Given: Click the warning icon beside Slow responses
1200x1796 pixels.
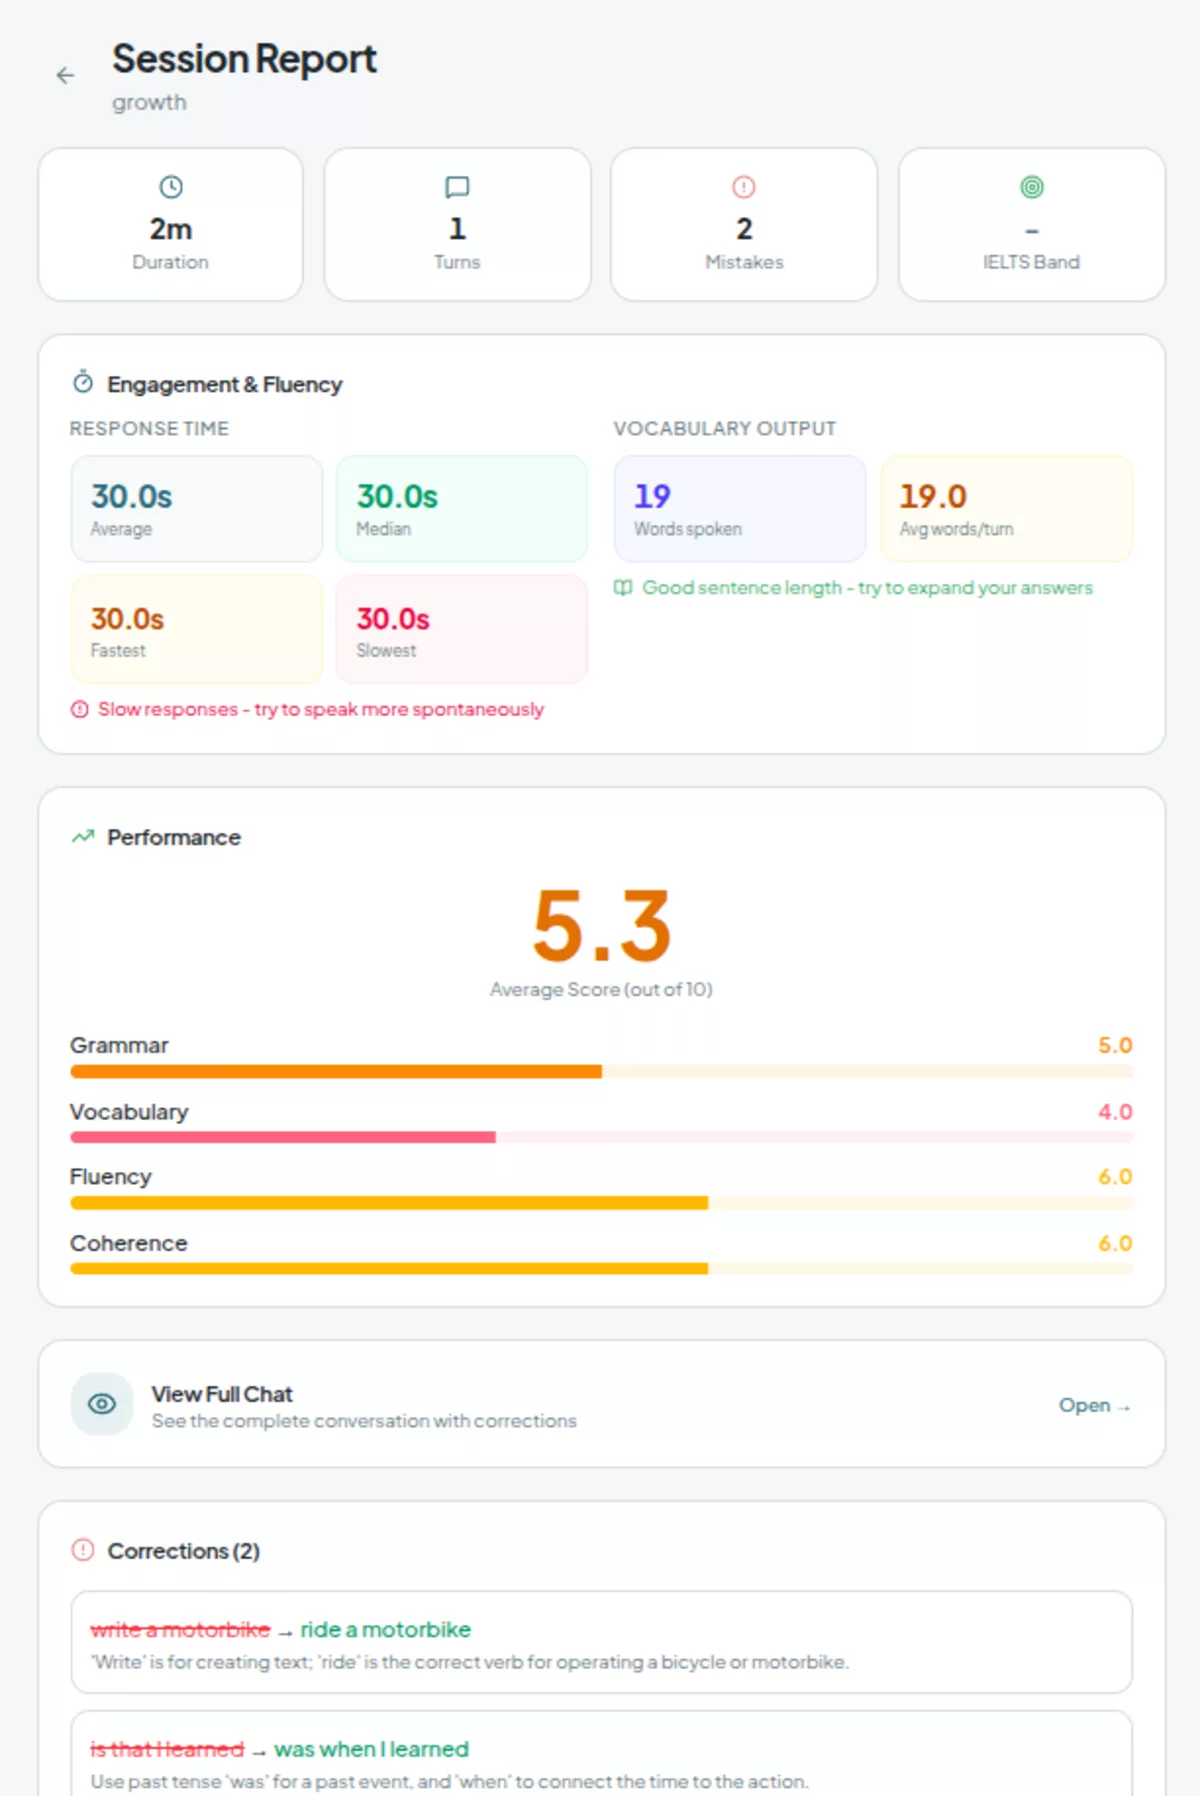Looking at the screenshot, I should [80, 709].
